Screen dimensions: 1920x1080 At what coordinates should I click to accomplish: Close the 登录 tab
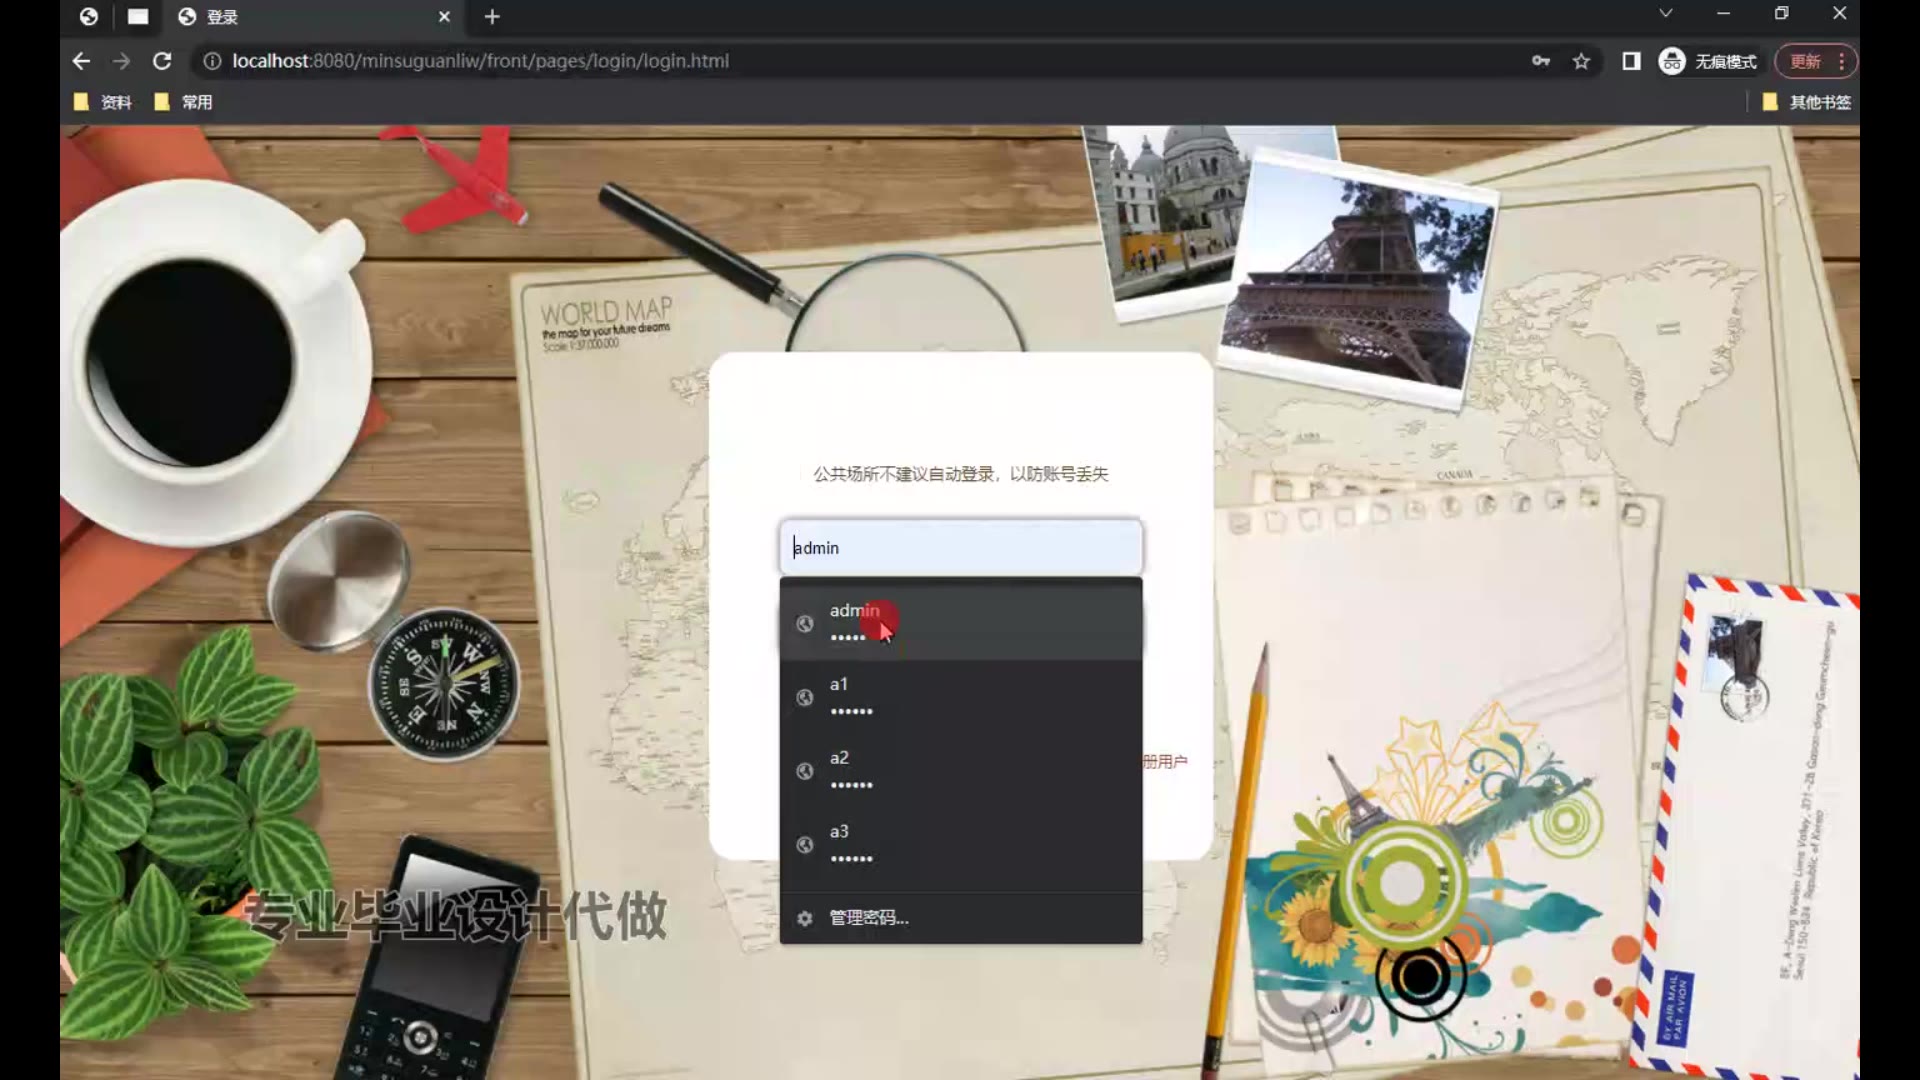point(444,17)
